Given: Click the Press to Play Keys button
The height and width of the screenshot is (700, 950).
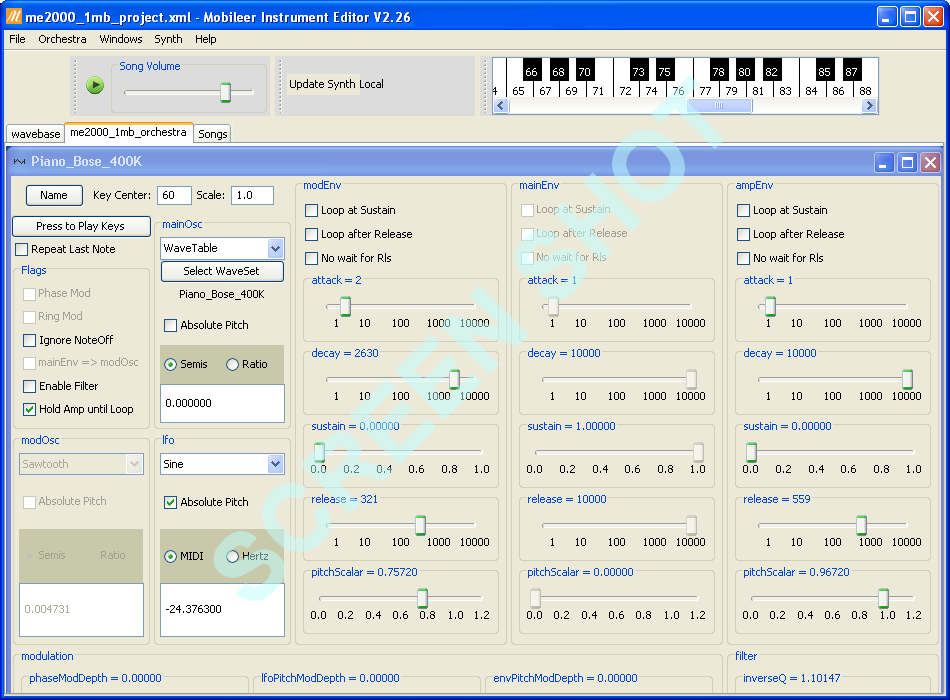Looking at the screenshot, I should pyautogui.click(x=81, y=227).
